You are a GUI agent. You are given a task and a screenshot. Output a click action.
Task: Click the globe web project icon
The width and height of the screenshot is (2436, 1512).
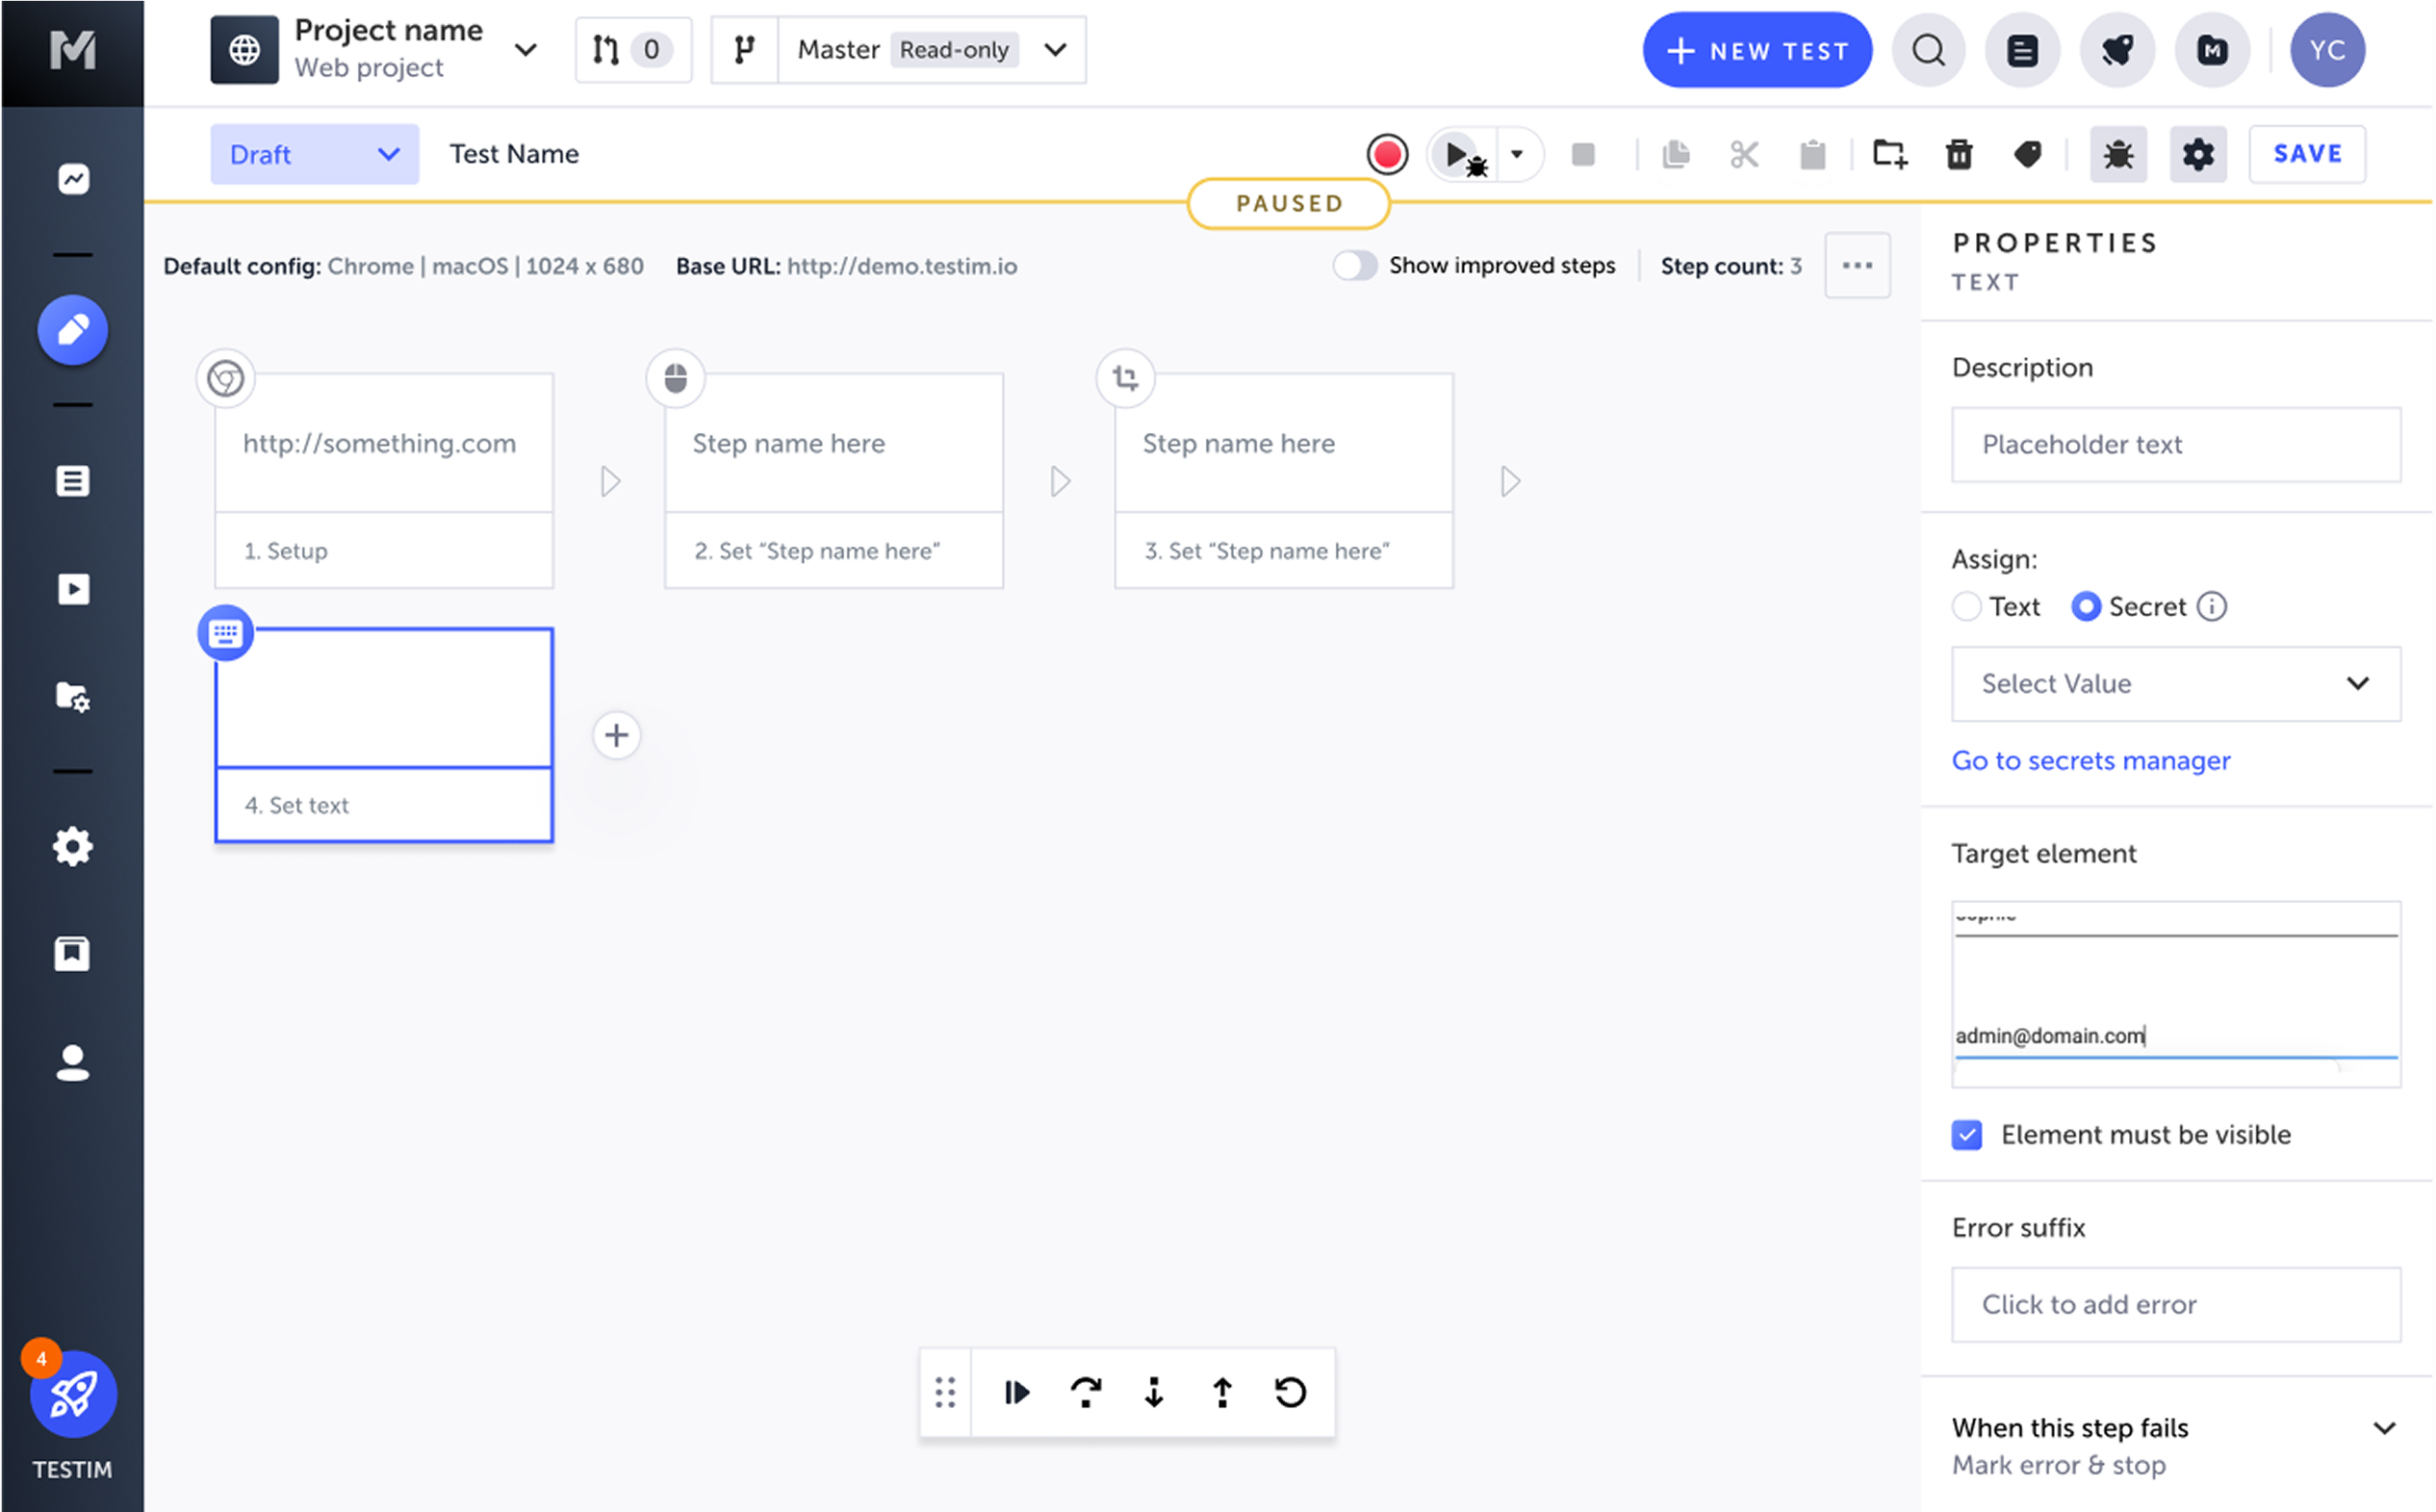tap(245, 50)
